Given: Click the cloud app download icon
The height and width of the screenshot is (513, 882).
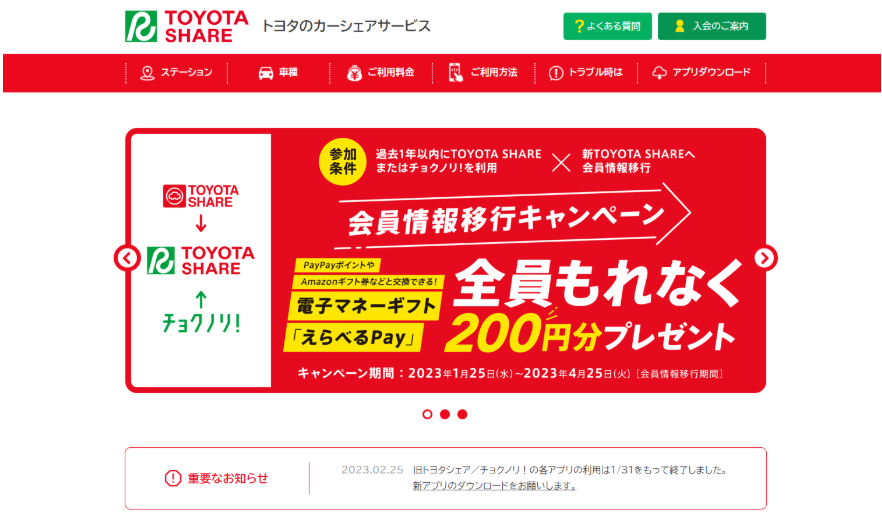Looking at the screenshot, I should click(659, 73).
